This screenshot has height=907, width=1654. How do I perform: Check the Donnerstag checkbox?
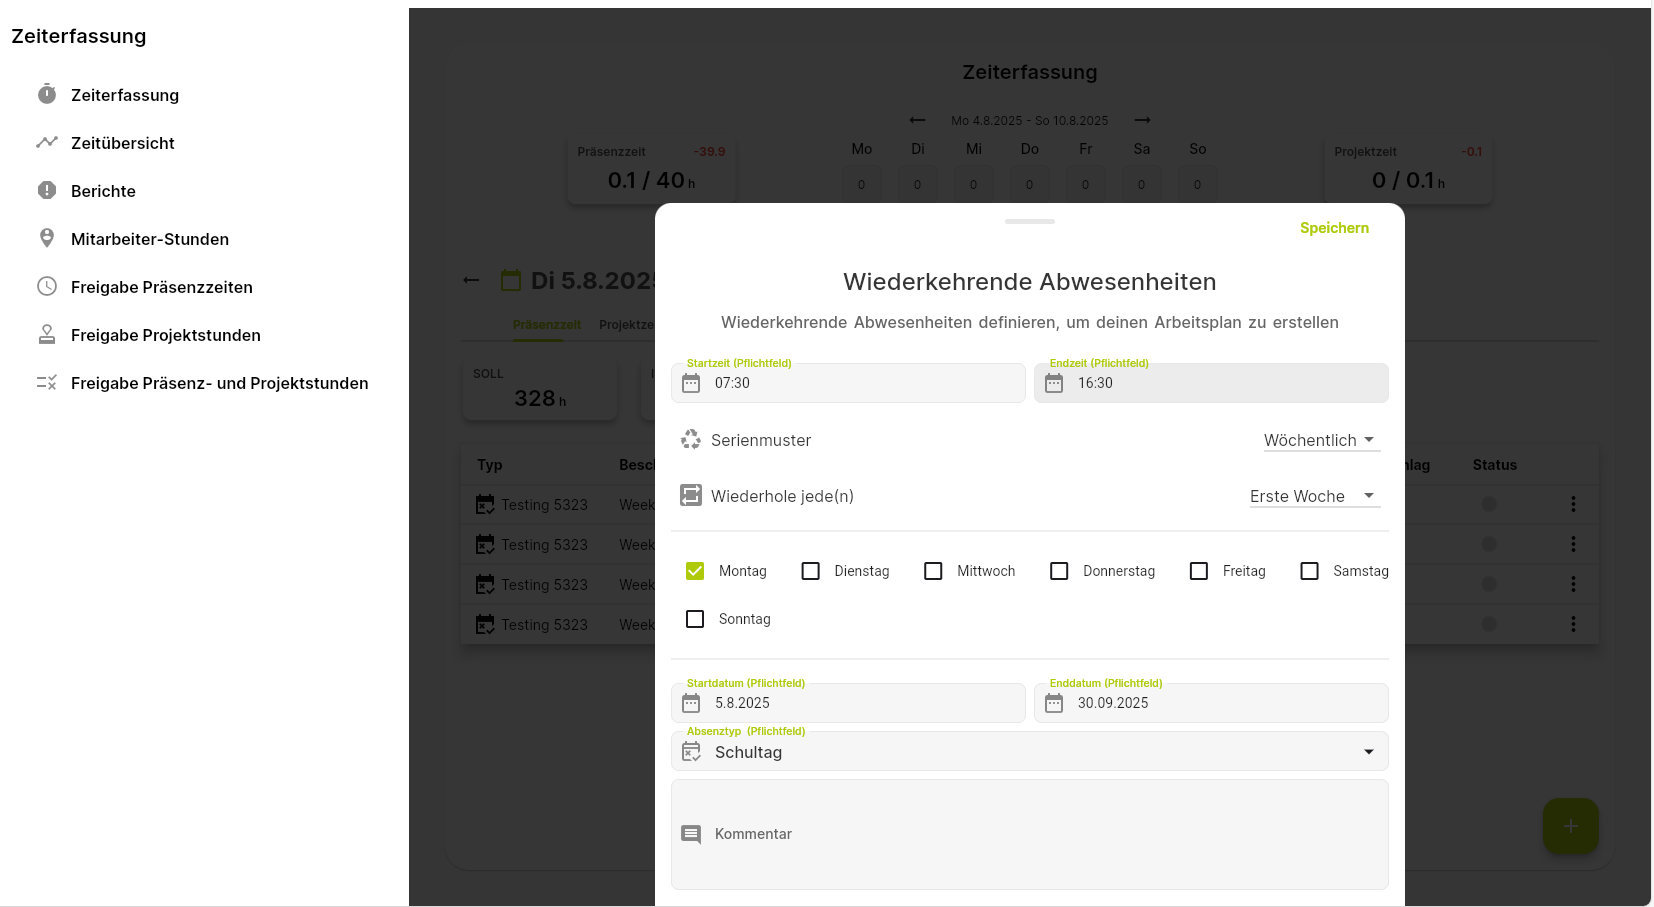pos(1059,571)
